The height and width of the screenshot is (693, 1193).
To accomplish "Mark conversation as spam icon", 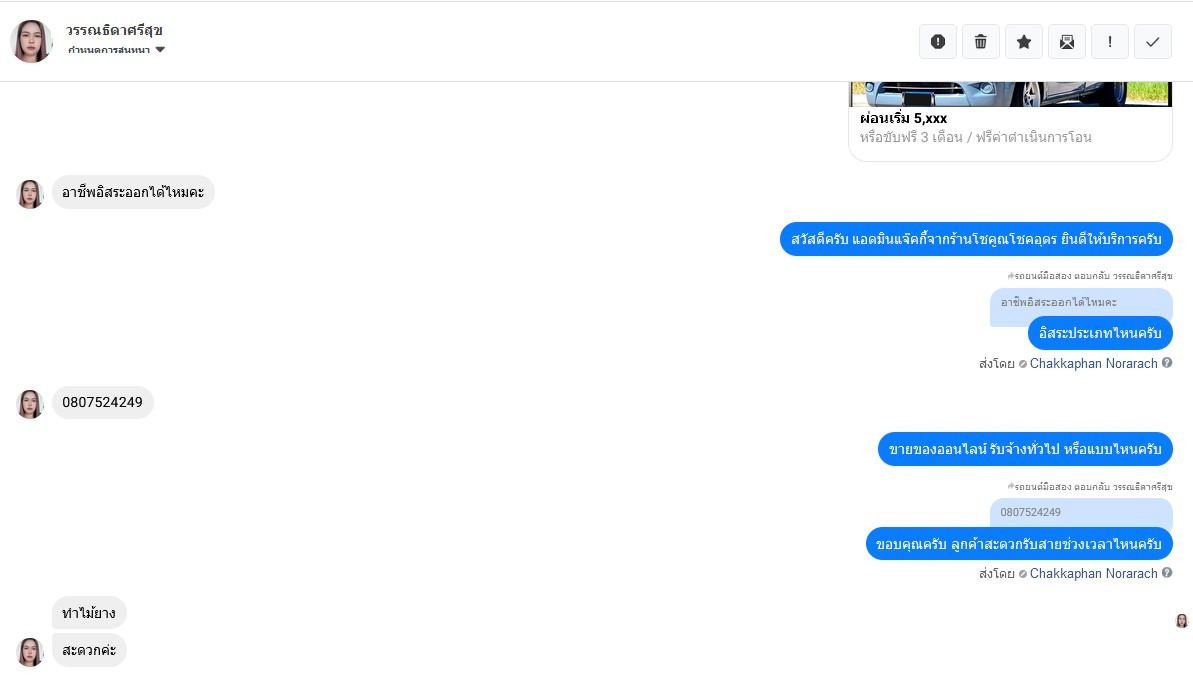I will pos(937,42).
